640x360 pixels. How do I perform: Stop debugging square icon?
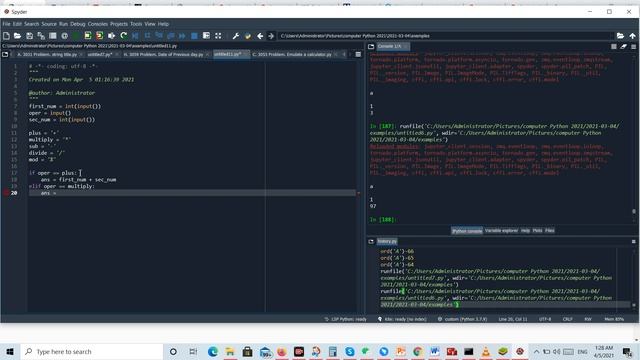coord(194,36)
